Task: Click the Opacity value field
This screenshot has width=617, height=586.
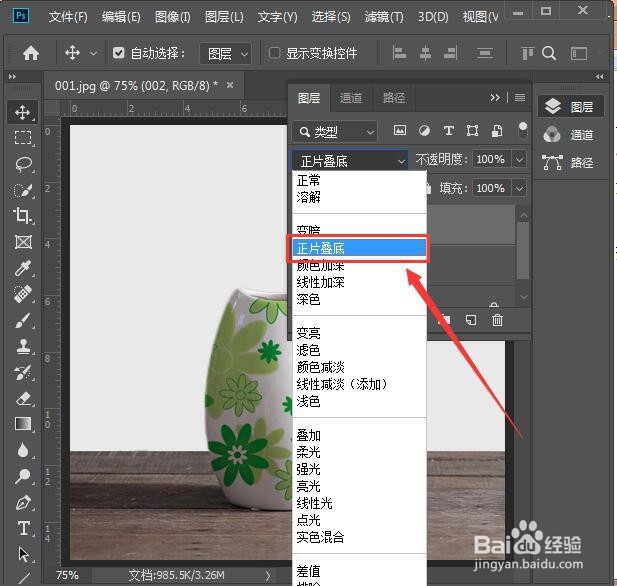Action: (491, 160)
